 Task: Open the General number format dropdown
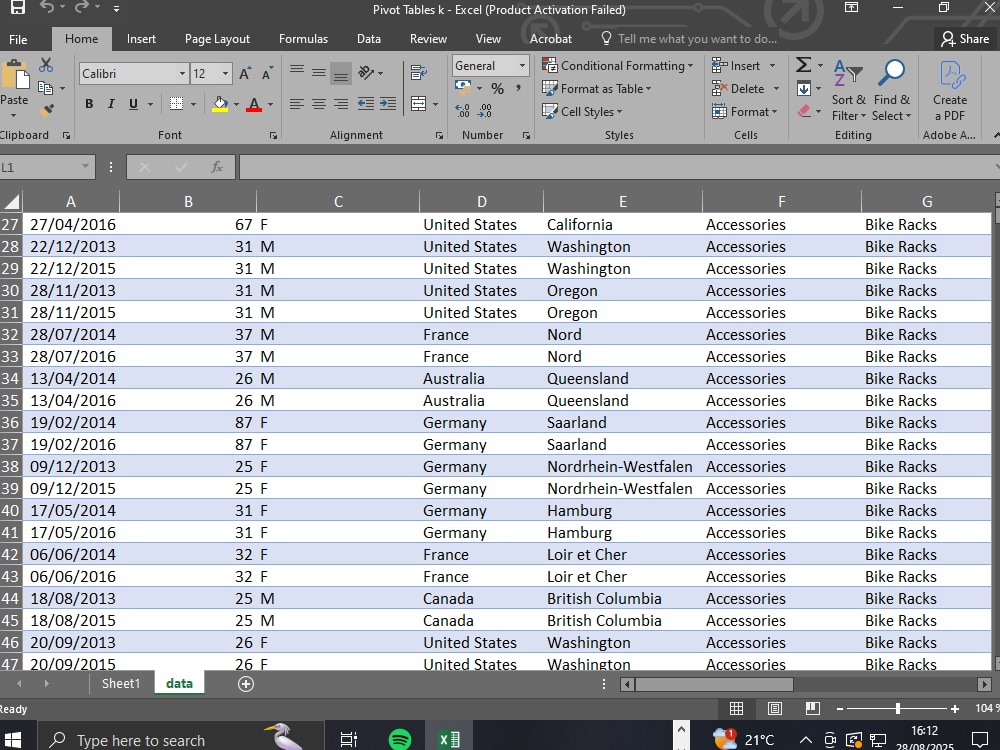pyautogui.click(x=522, y=65)
